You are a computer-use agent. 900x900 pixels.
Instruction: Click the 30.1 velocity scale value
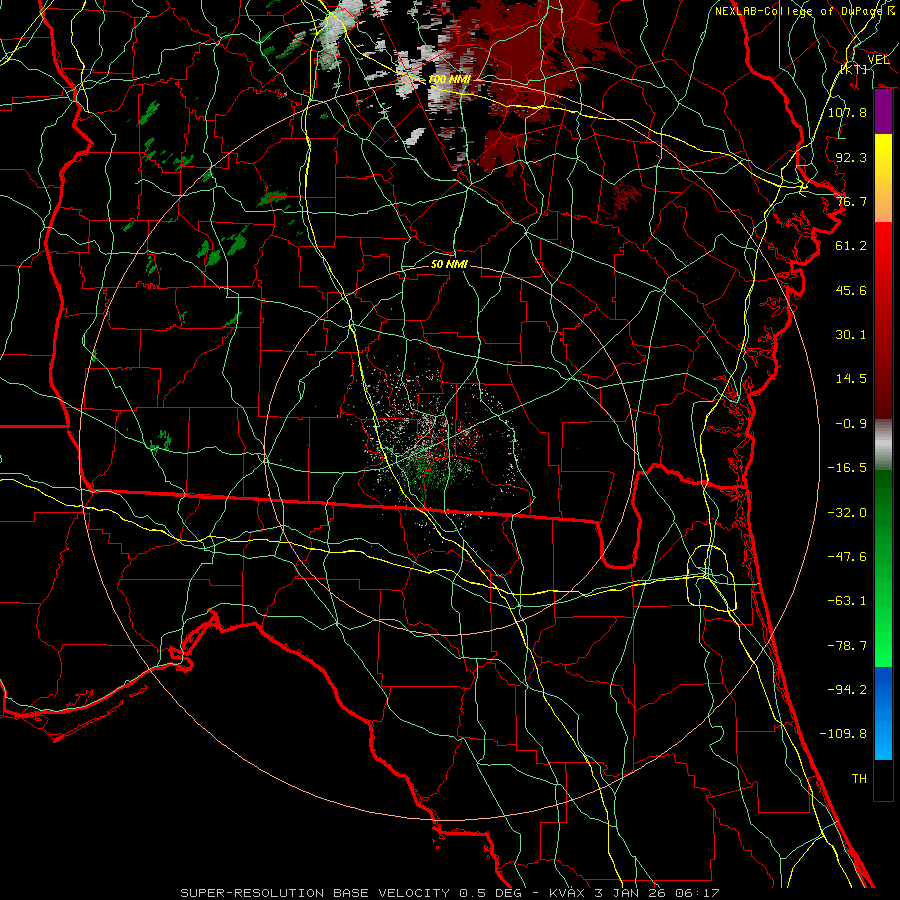pyautogui.click(x=851, y=335)
